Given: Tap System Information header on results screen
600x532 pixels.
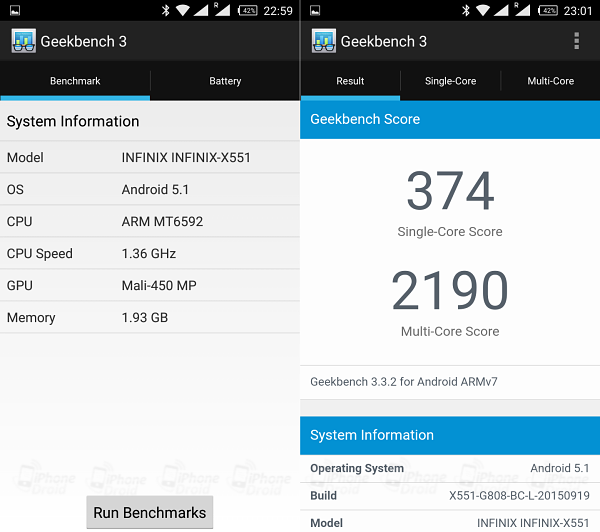Looking at the screenshot, I should point(450,436).
